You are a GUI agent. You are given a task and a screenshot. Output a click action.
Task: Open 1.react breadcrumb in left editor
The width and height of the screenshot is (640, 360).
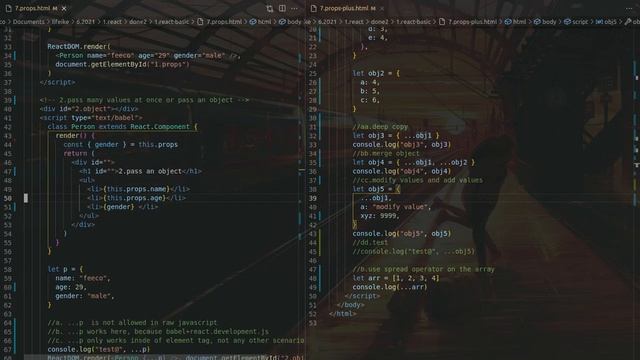click(112, 22)
